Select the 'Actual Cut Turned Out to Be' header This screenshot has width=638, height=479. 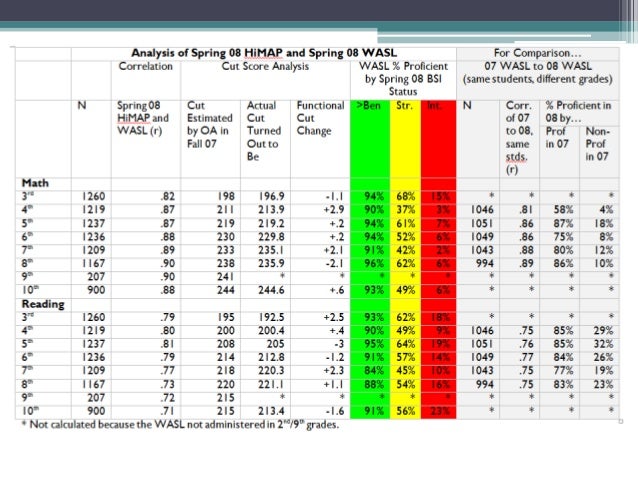(x=264, y=131)
